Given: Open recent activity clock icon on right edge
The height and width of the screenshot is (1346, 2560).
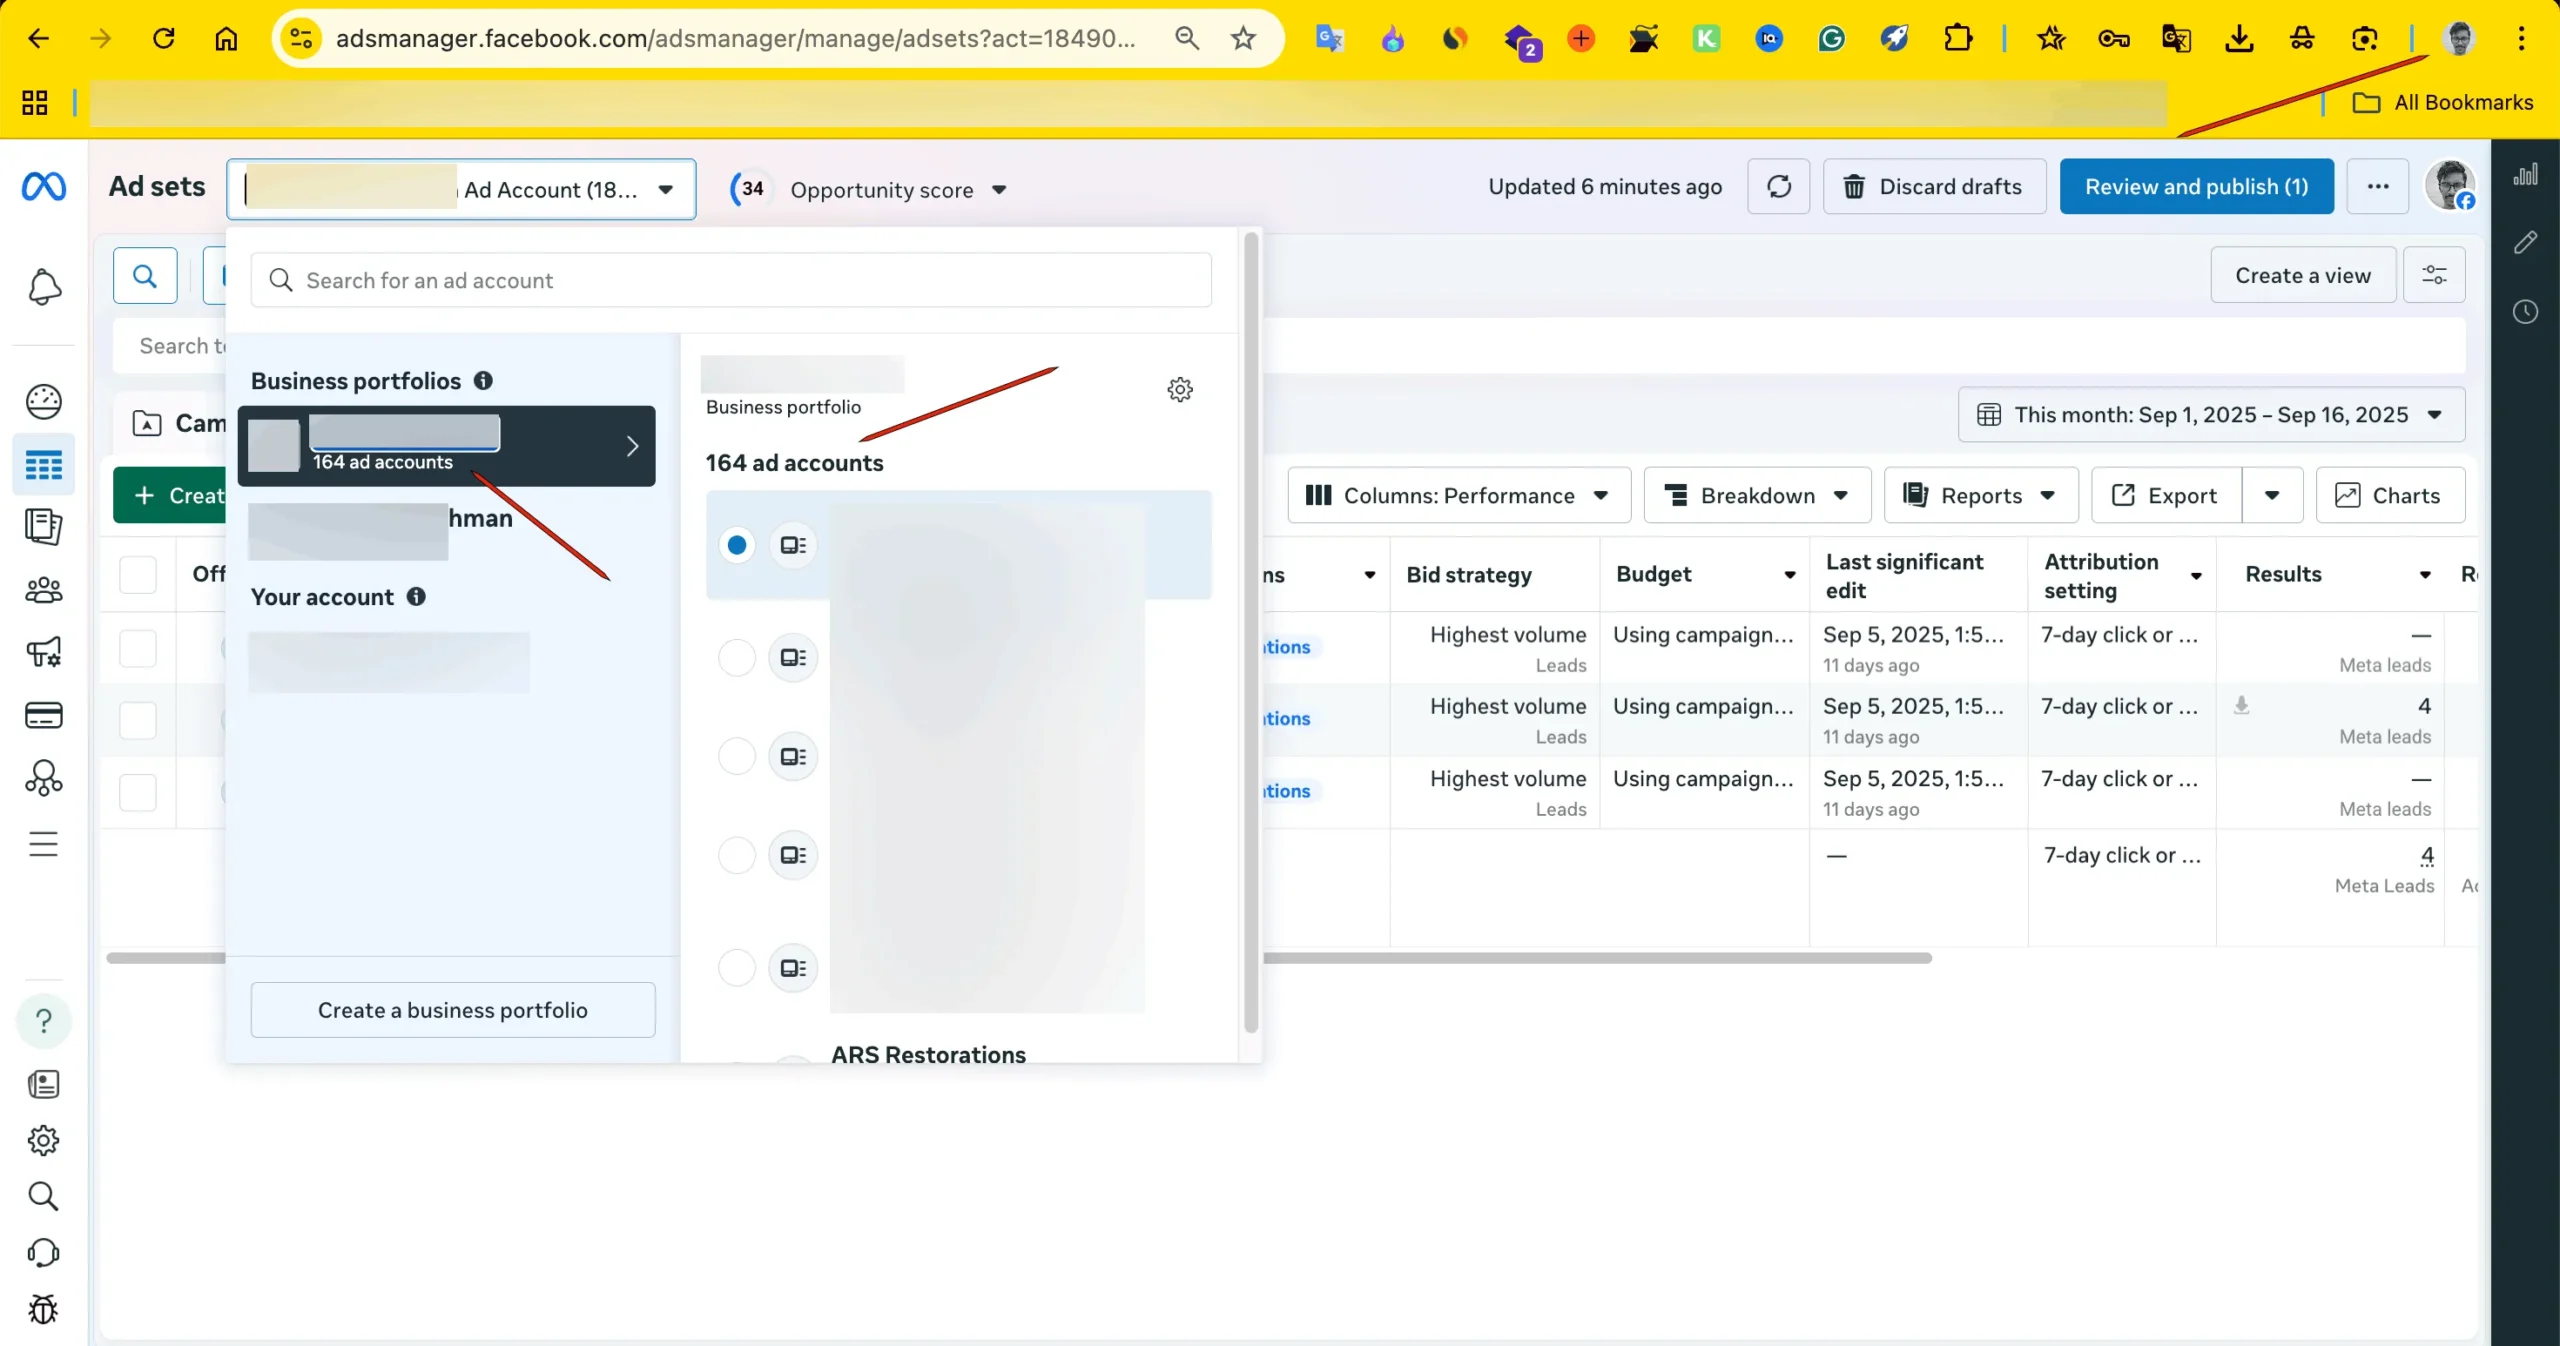Looking at the screenshot, I should pyautogui.click(x=2525, y=312).
